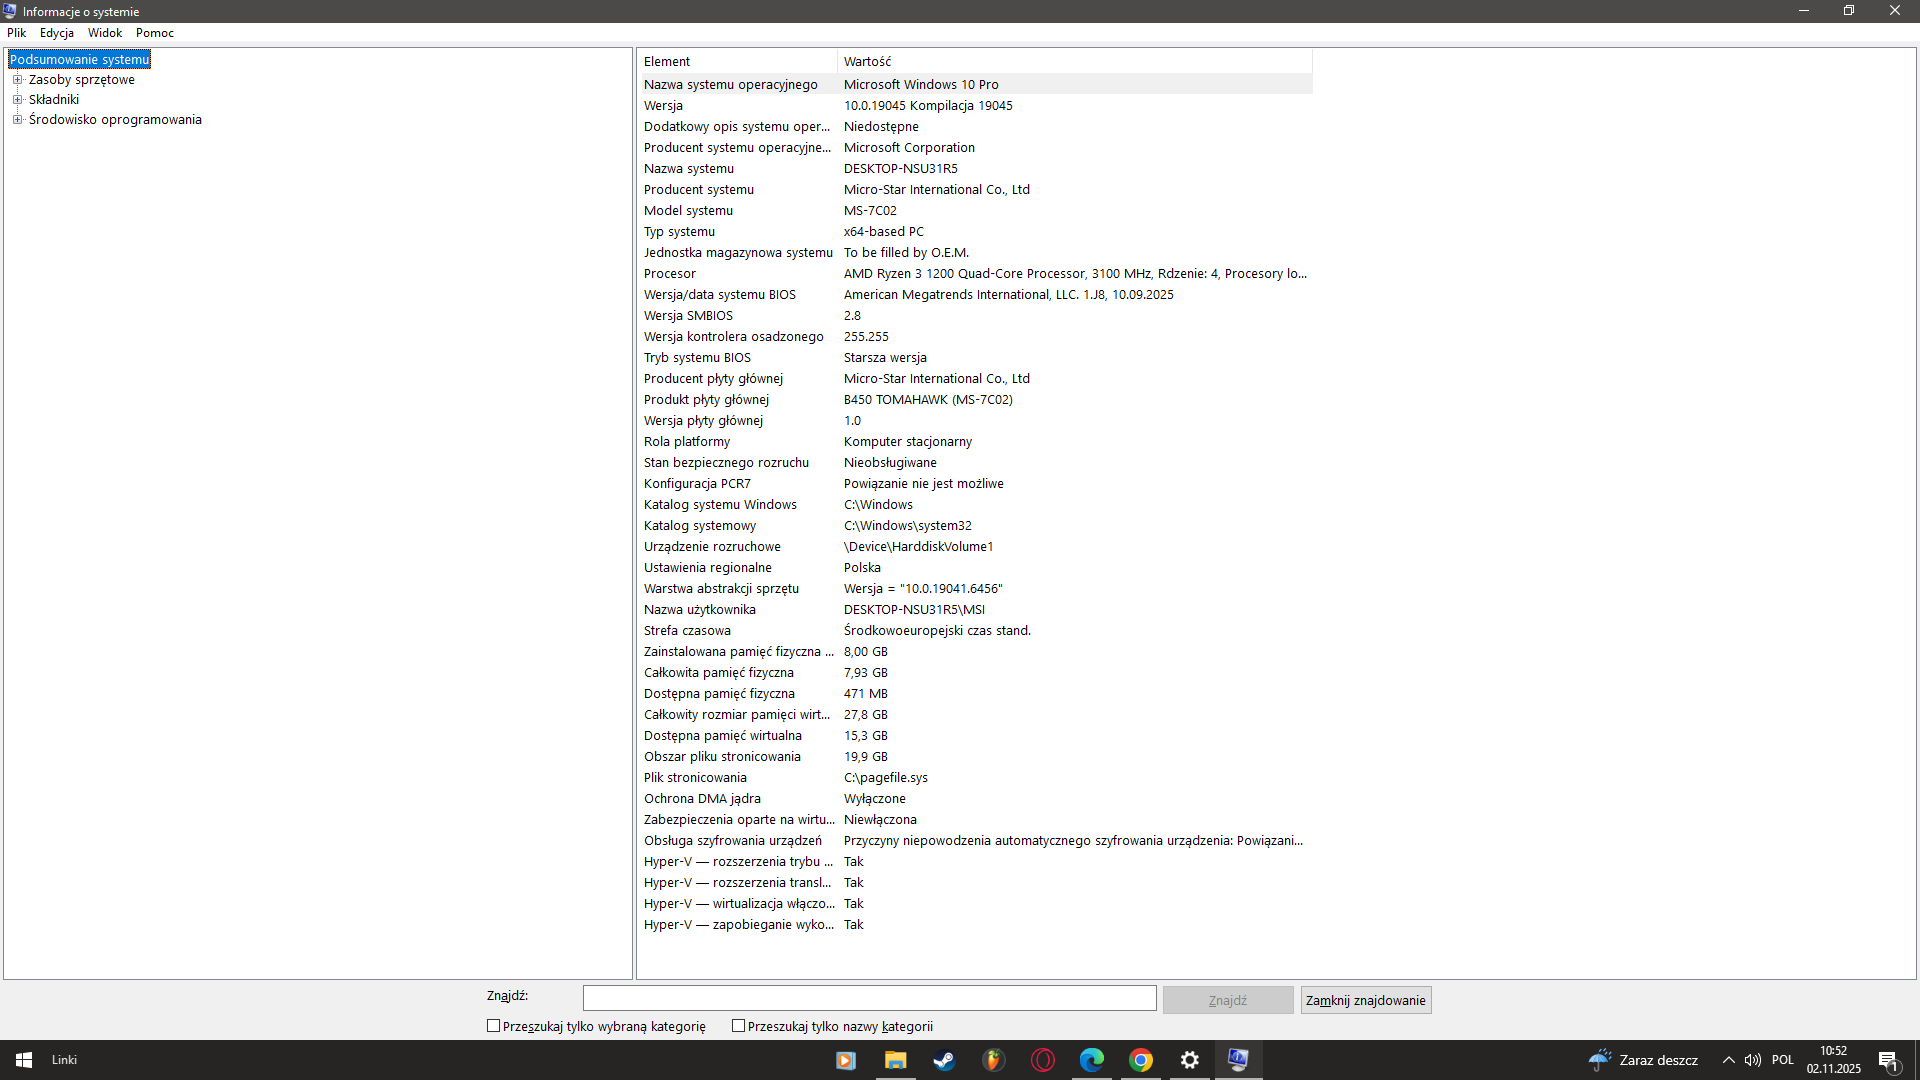
Task: Select the Zasoby sprzętowe tree item label
Action: [82, 80]
